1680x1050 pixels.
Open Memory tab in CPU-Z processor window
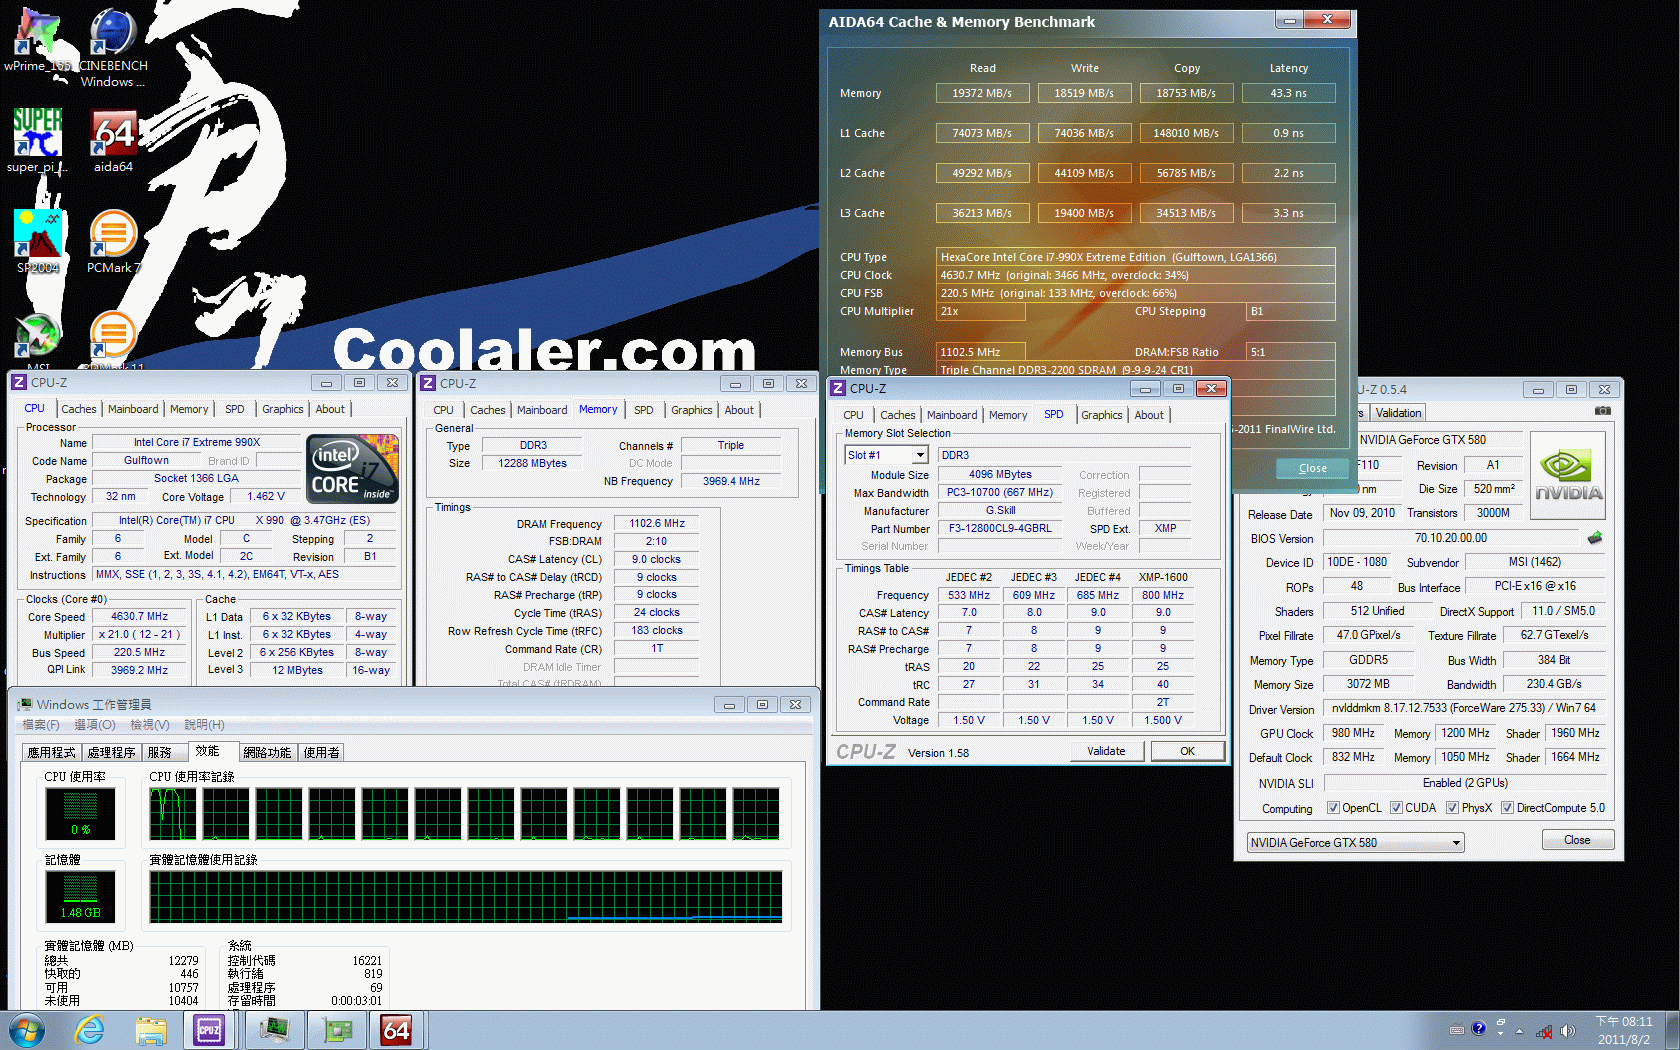point(189,409)
